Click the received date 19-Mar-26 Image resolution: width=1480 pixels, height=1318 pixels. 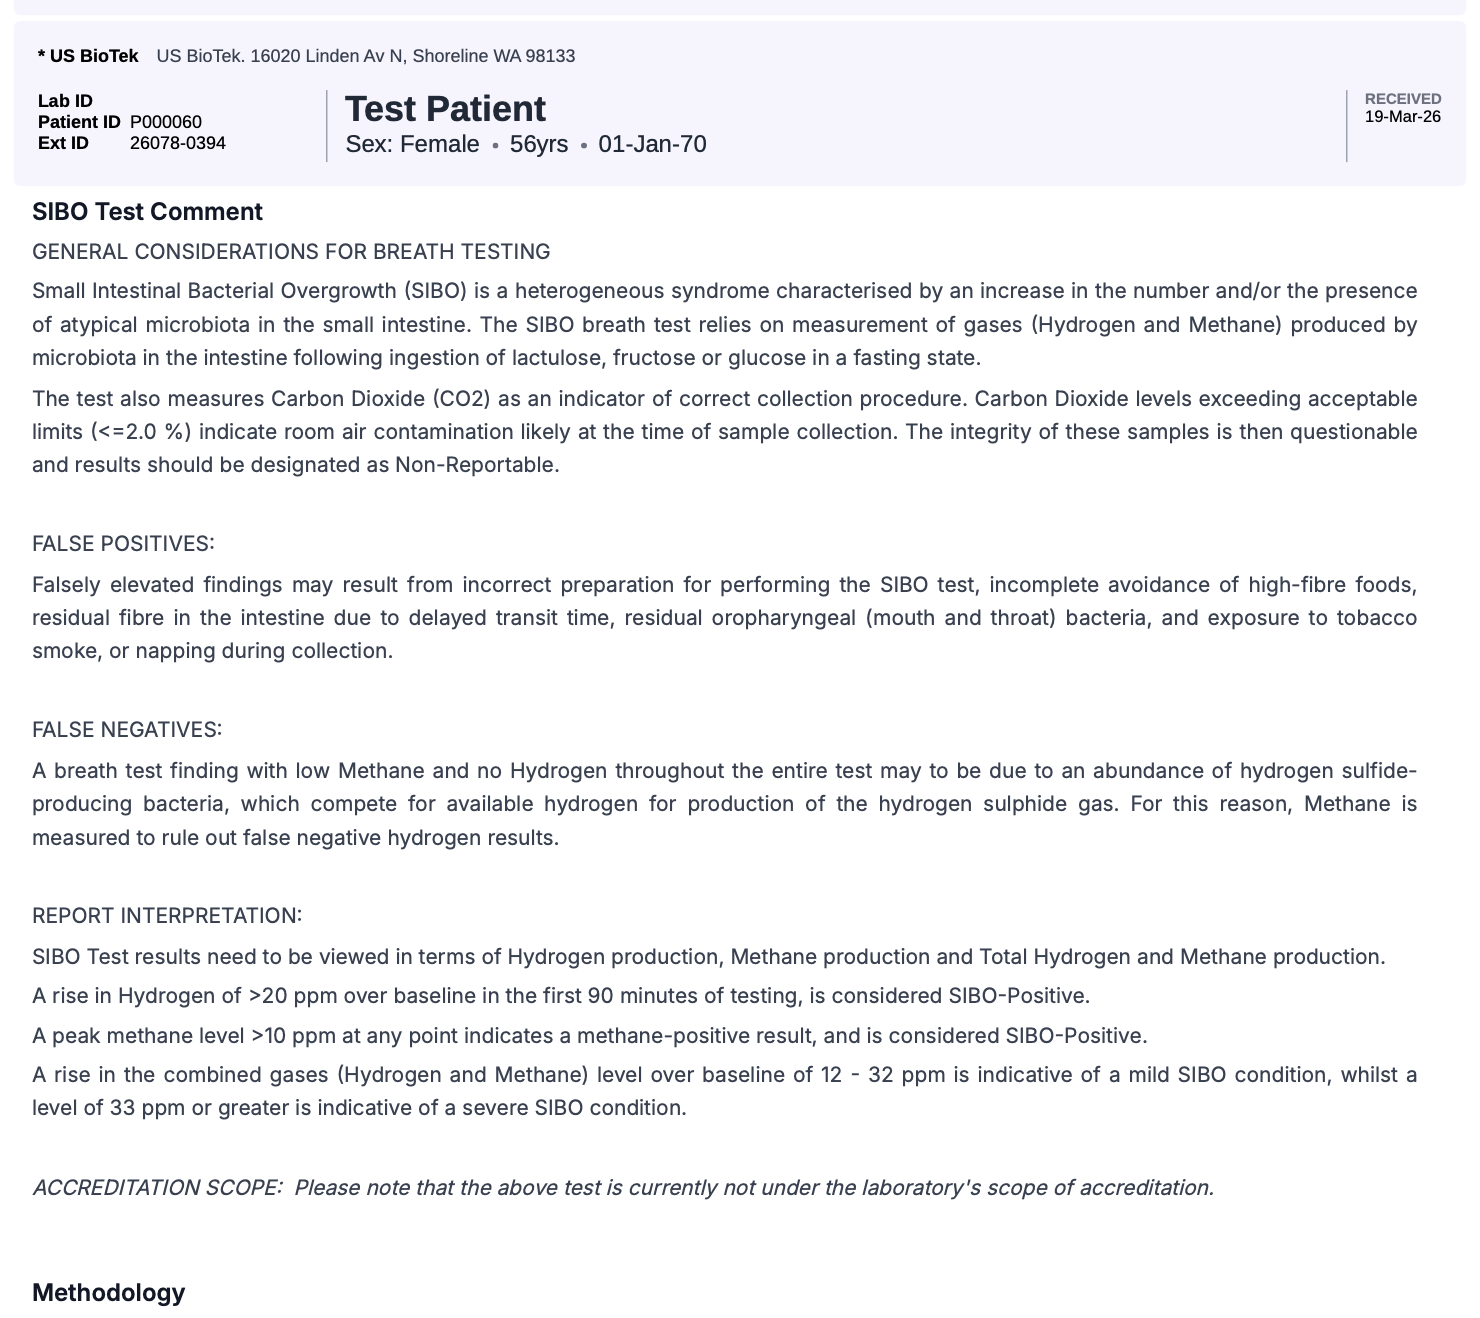pos(1403,117)
